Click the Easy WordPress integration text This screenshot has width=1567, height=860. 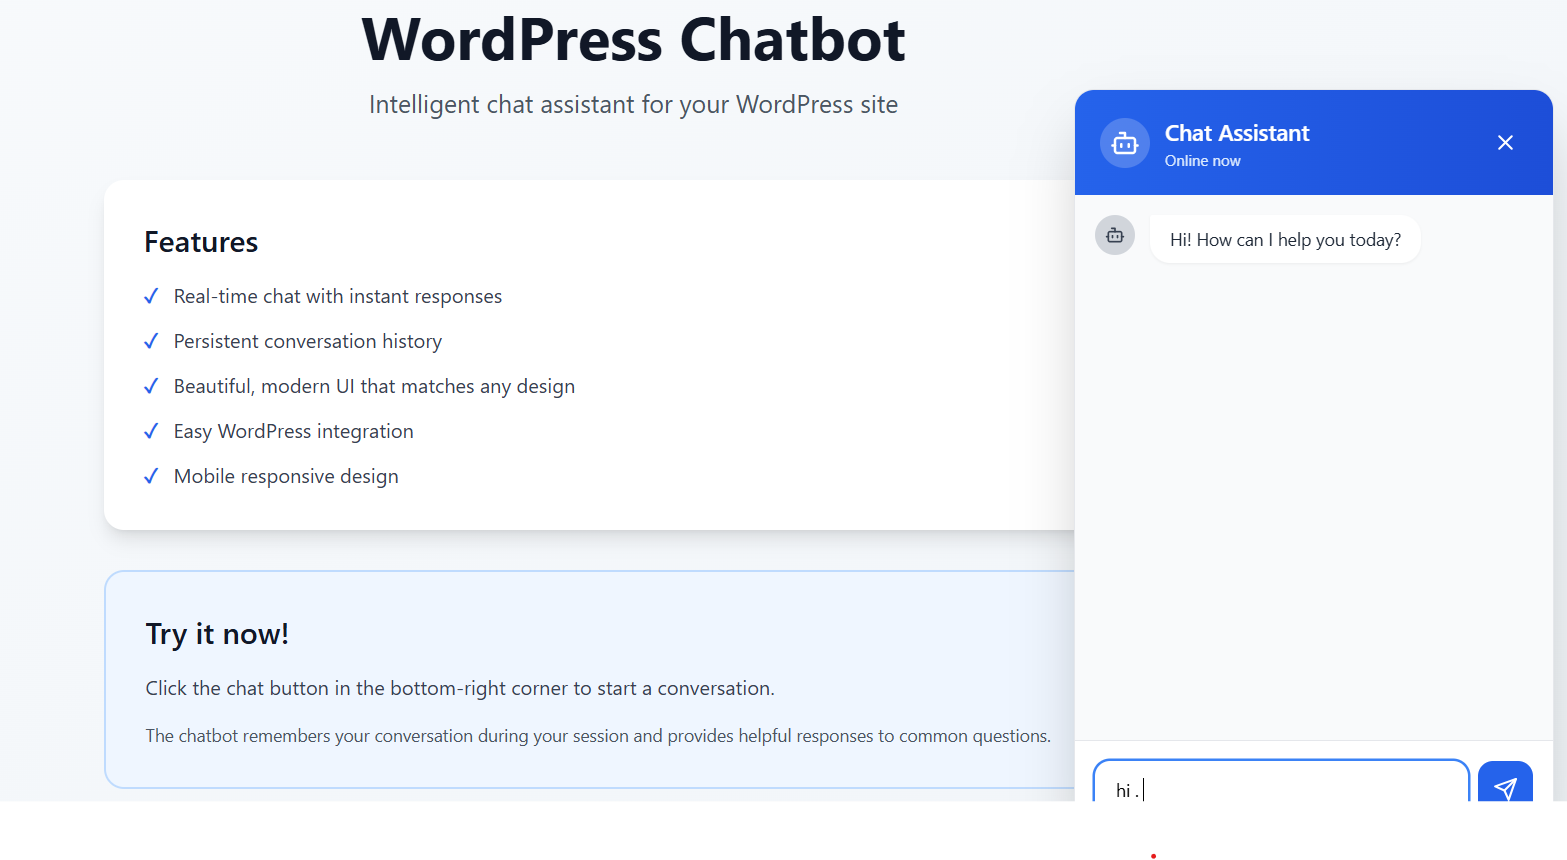[x=293, y=431]
